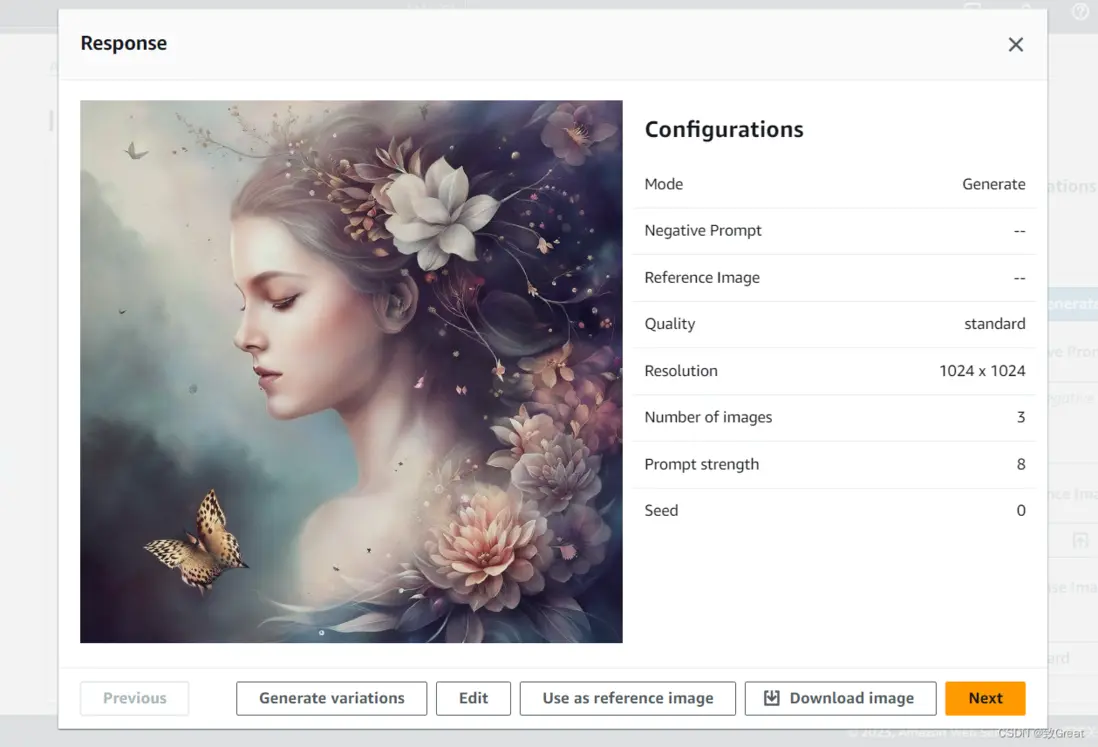Screen dimensions: 1098x747
Task: Click the Response dialog title
Action: tap(123, 43)
